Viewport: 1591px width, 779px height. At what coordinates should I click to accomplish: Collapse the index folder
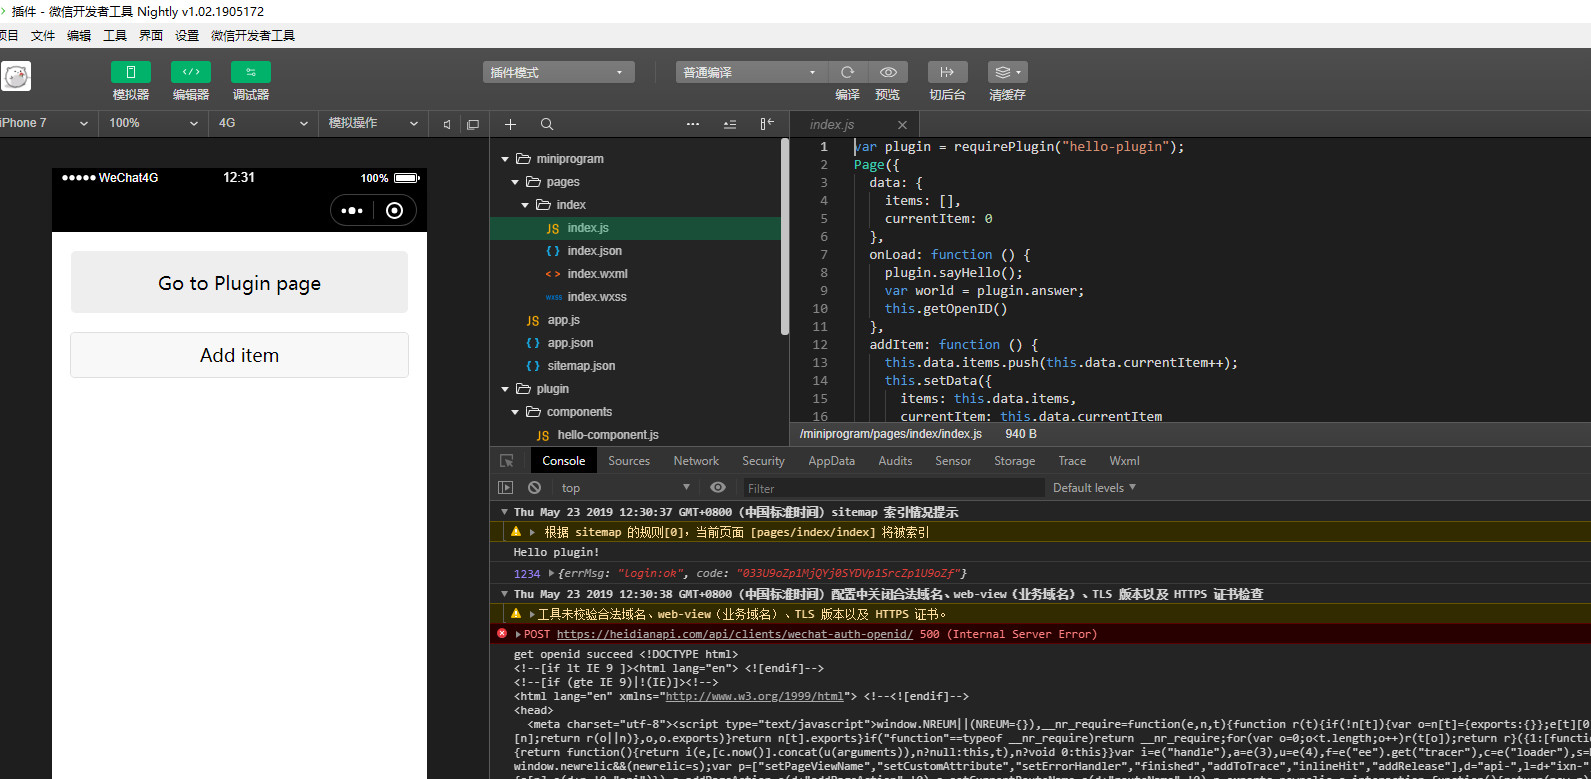click(525, 205)
